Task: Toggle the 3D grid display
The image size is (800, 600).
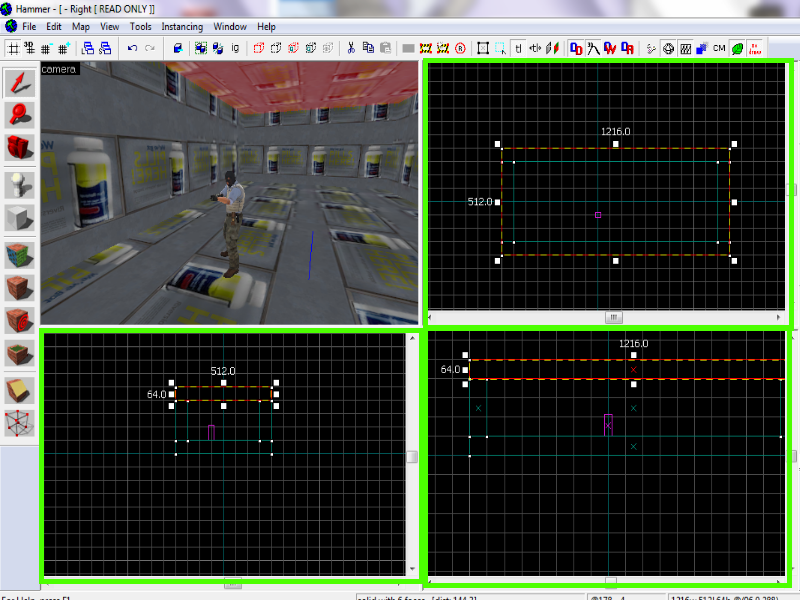Action: tap(30, 48)
